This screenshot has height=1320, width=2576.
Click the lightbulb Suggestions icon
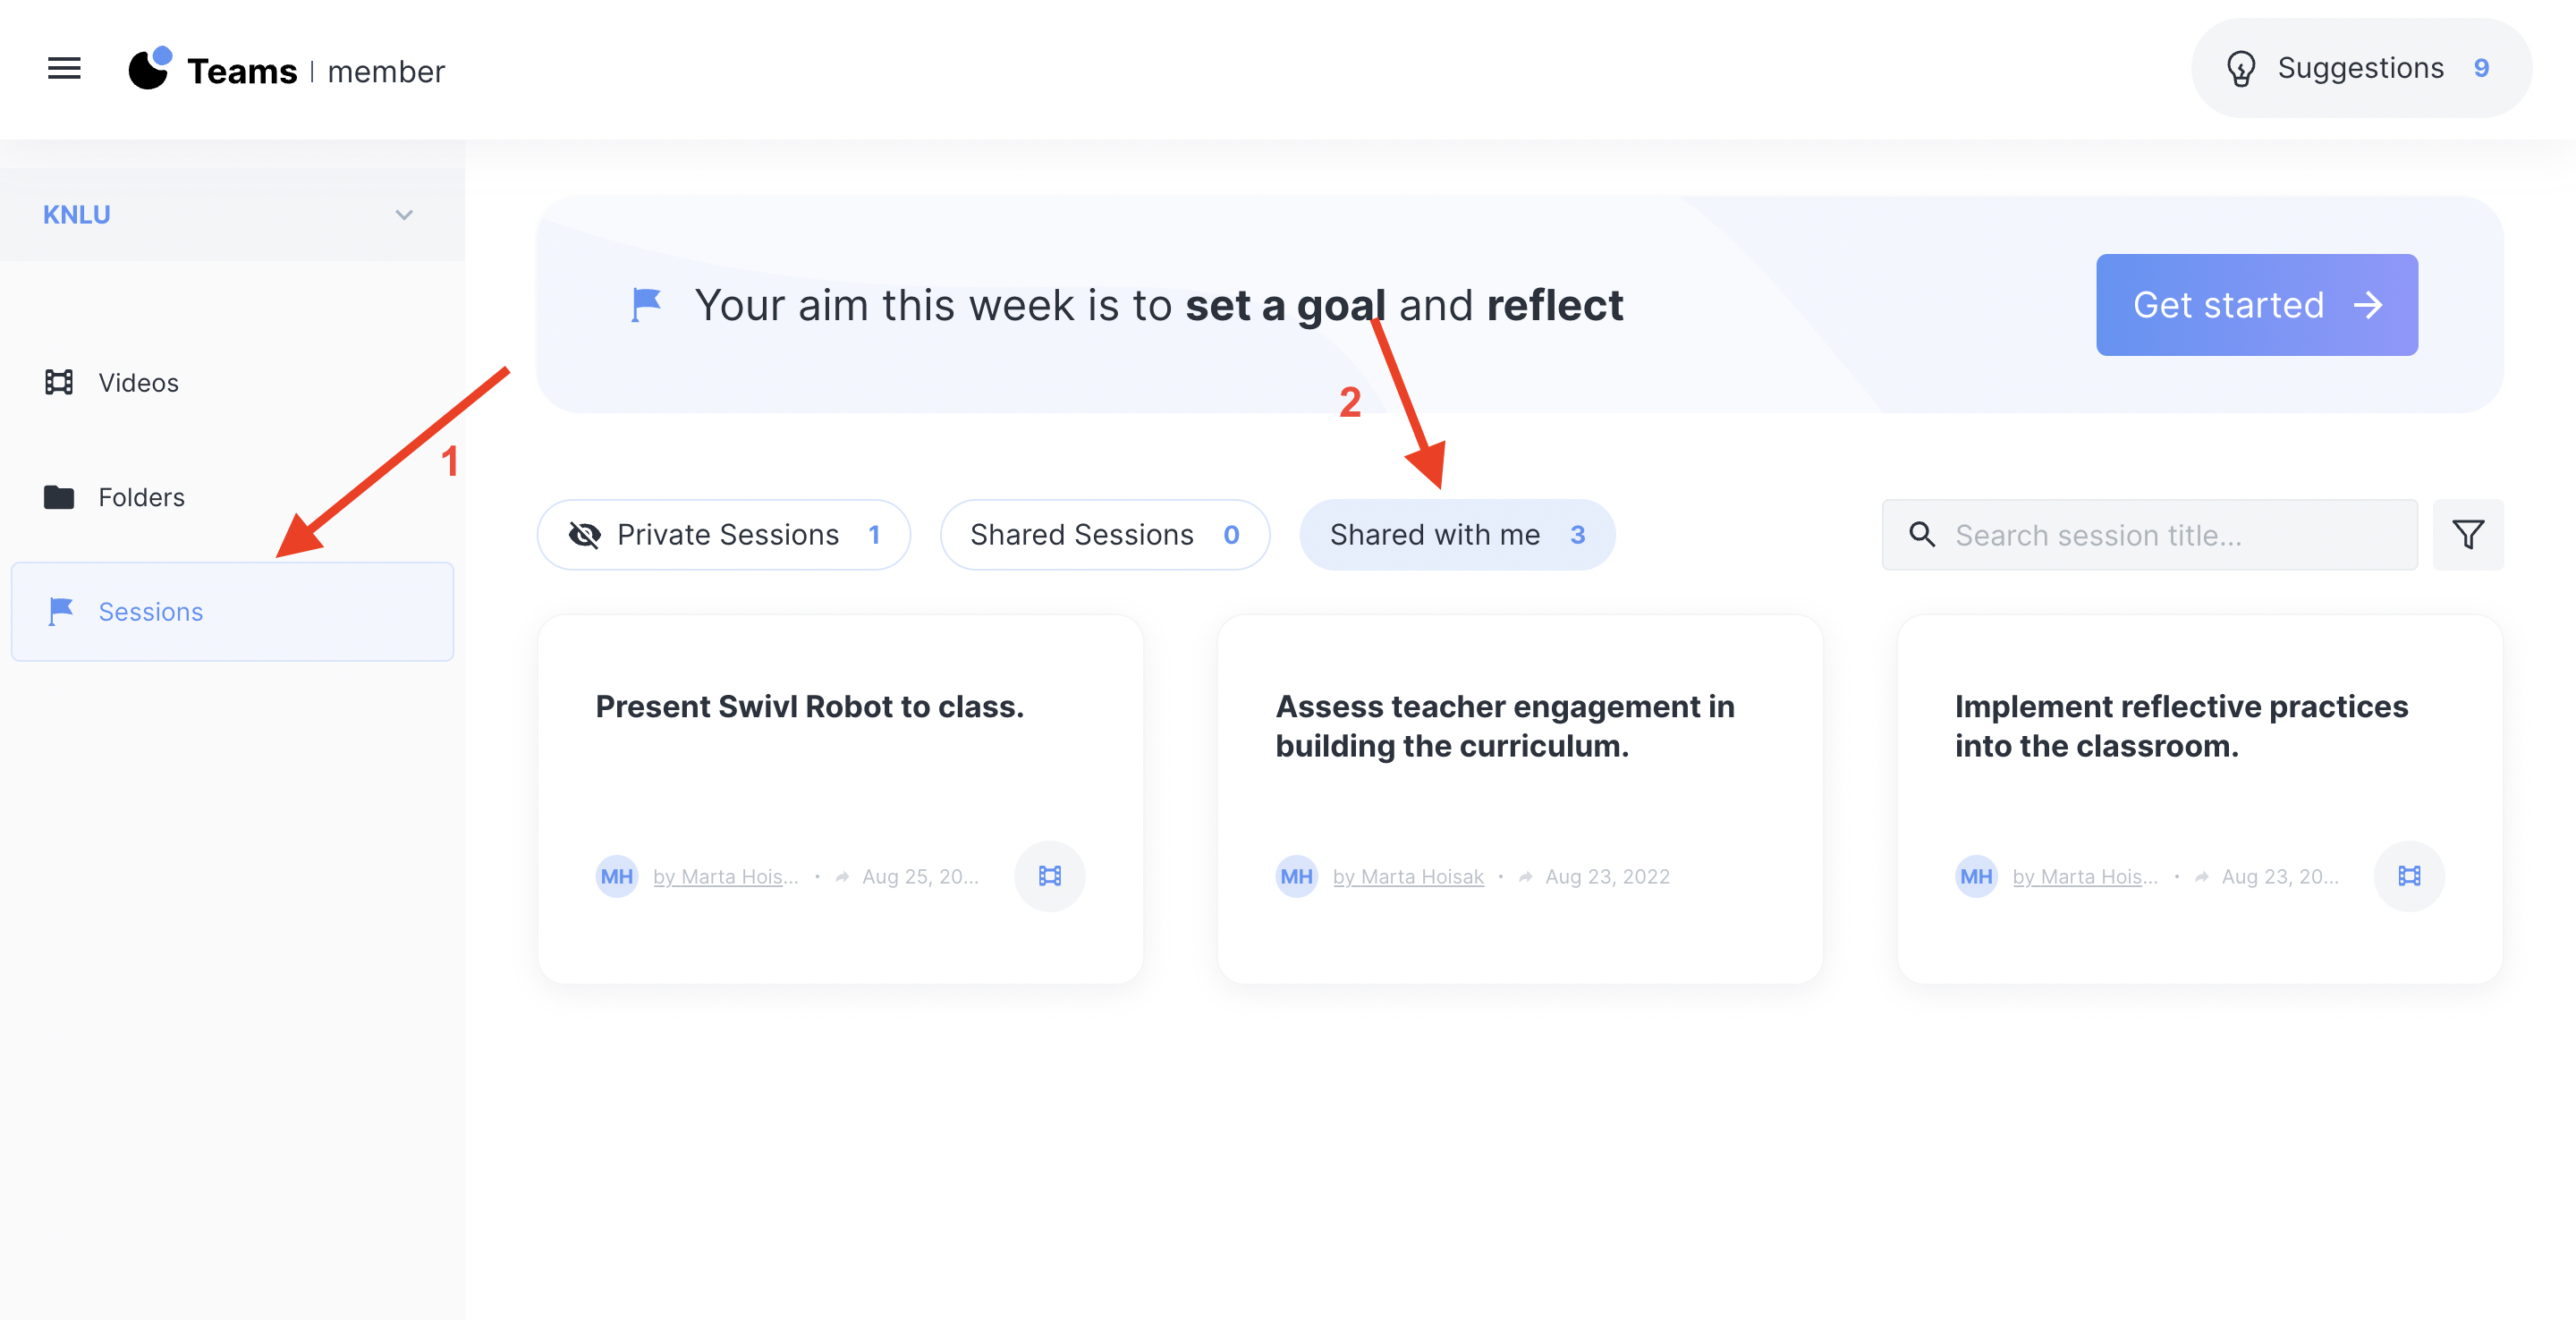(2240, 69)
